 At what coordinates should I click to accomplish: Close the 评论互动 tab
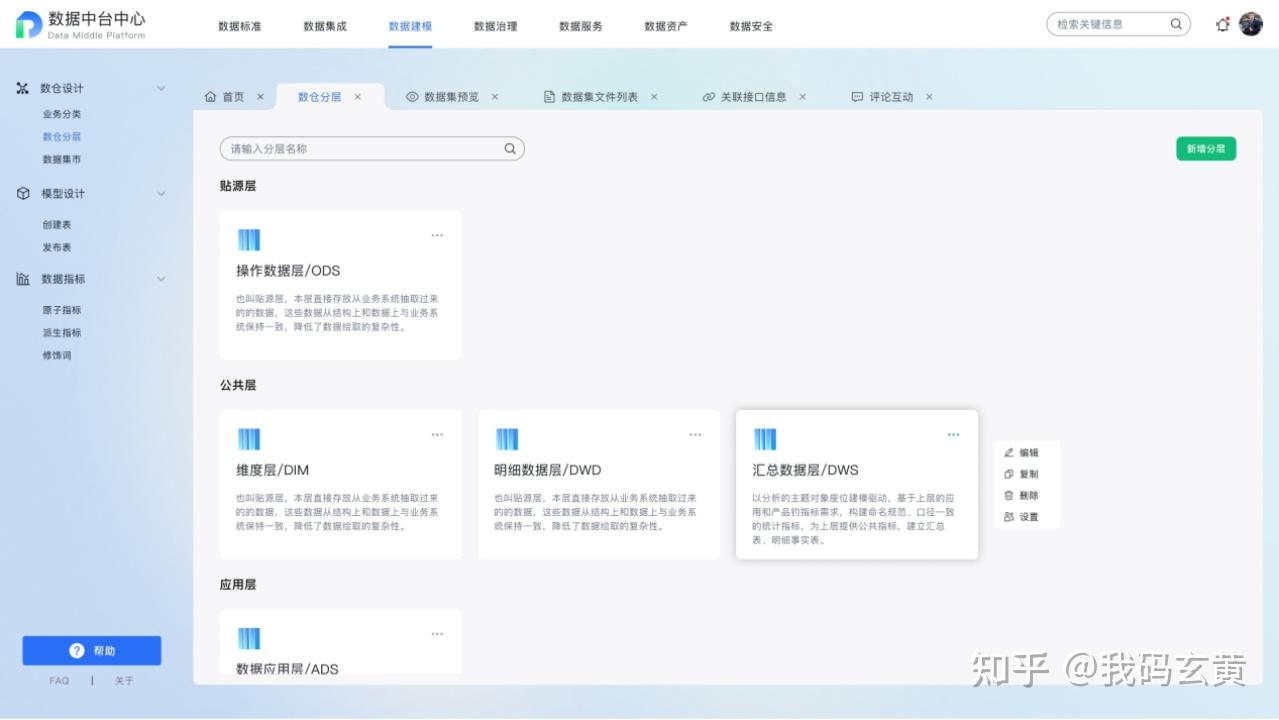click(929, 97)
